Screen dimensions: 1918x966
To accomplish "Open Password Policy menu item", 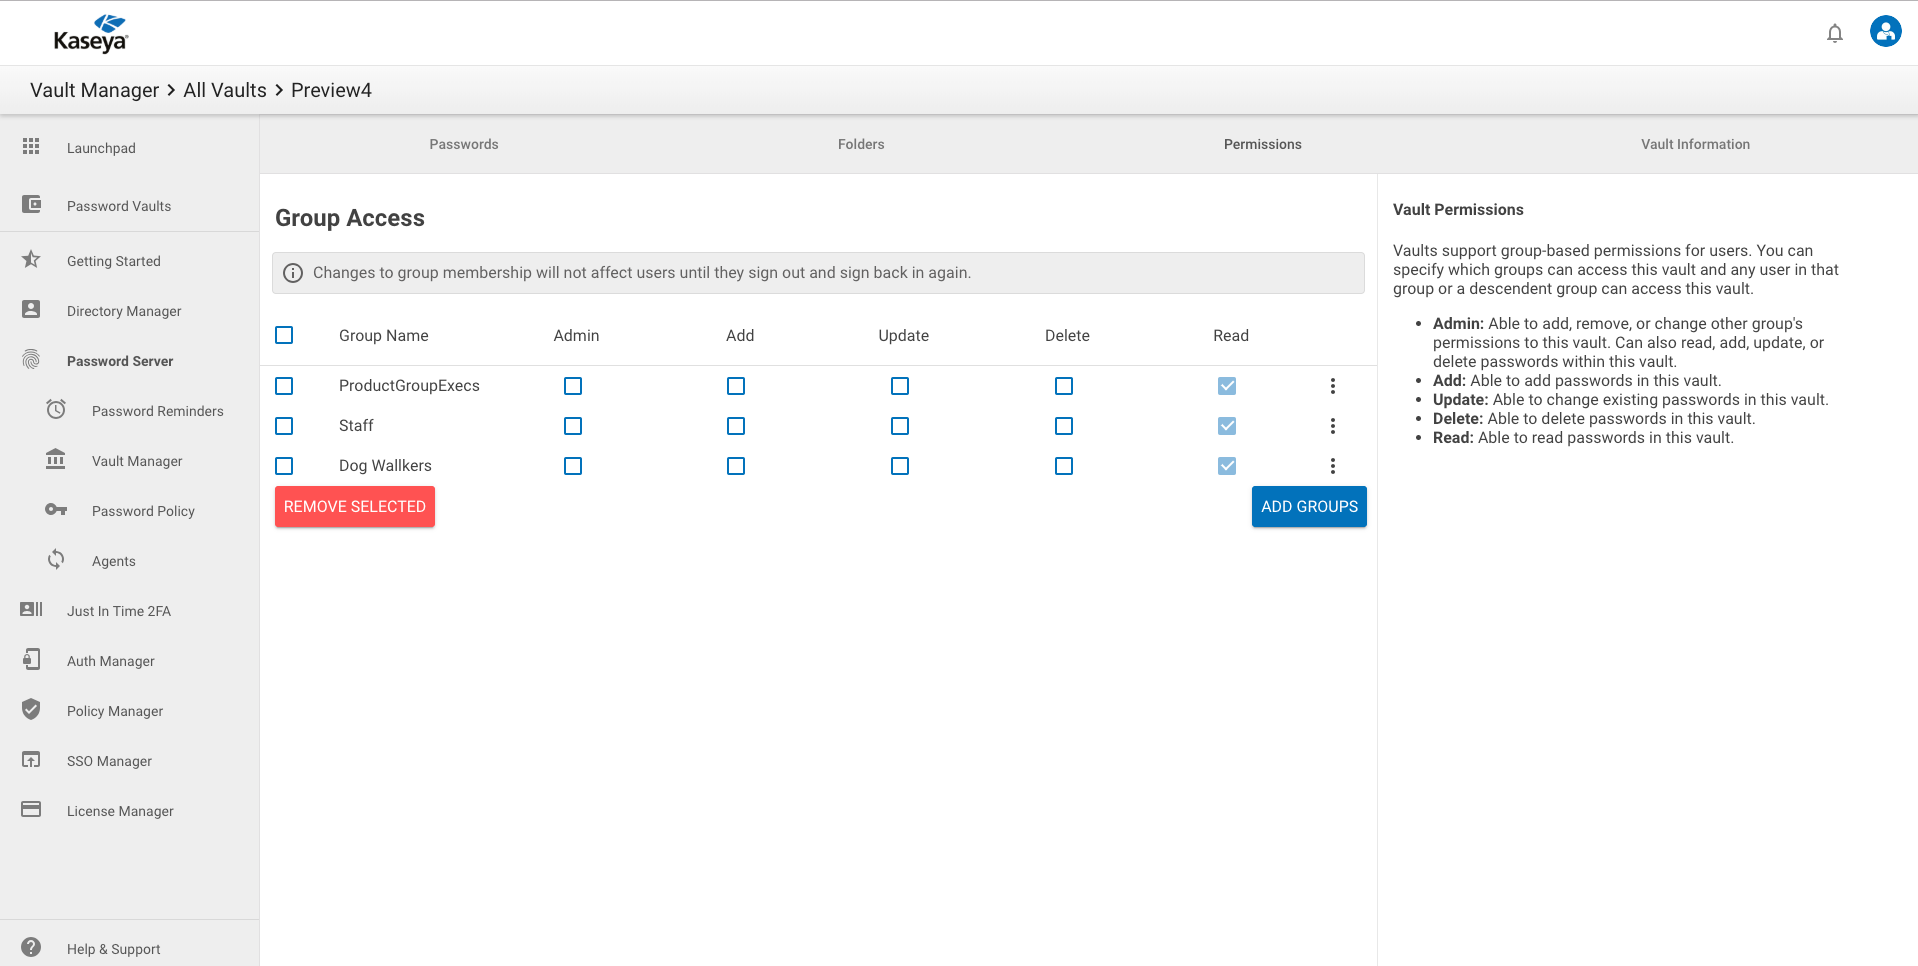I will [143, 511].
